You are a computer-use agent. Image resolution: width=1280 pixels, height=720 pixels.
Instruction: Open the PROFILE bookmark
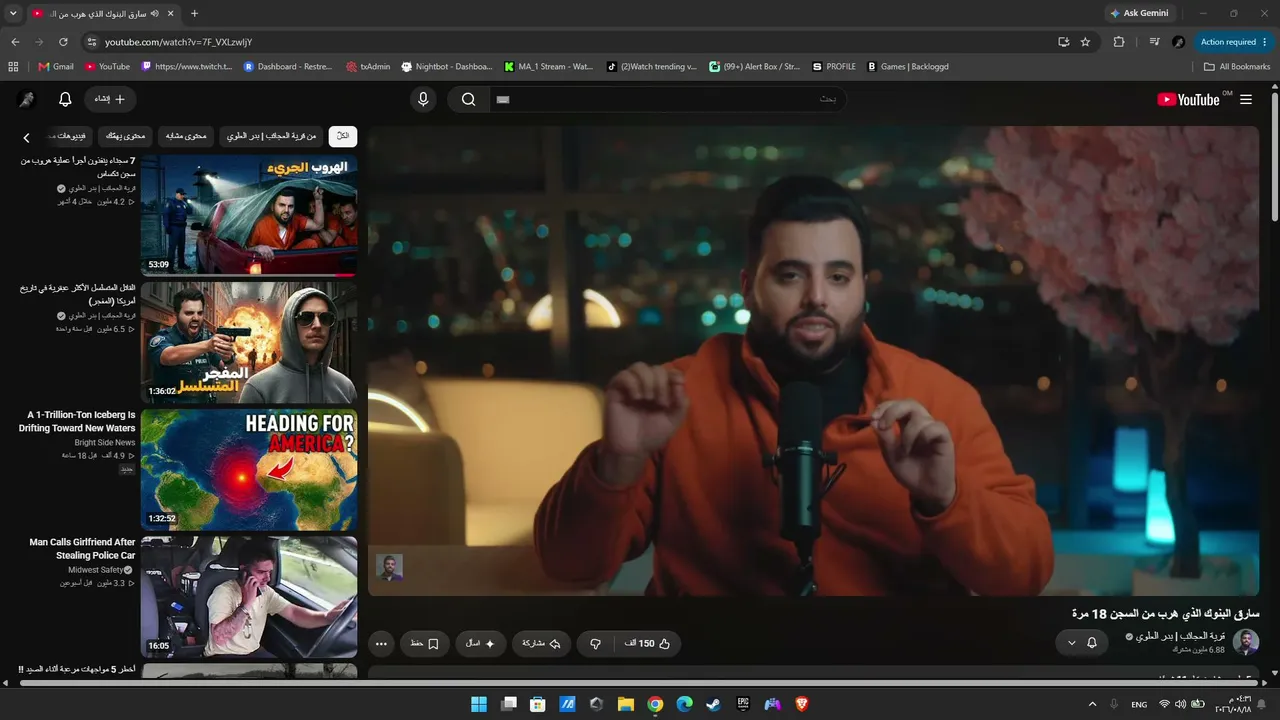834,67
